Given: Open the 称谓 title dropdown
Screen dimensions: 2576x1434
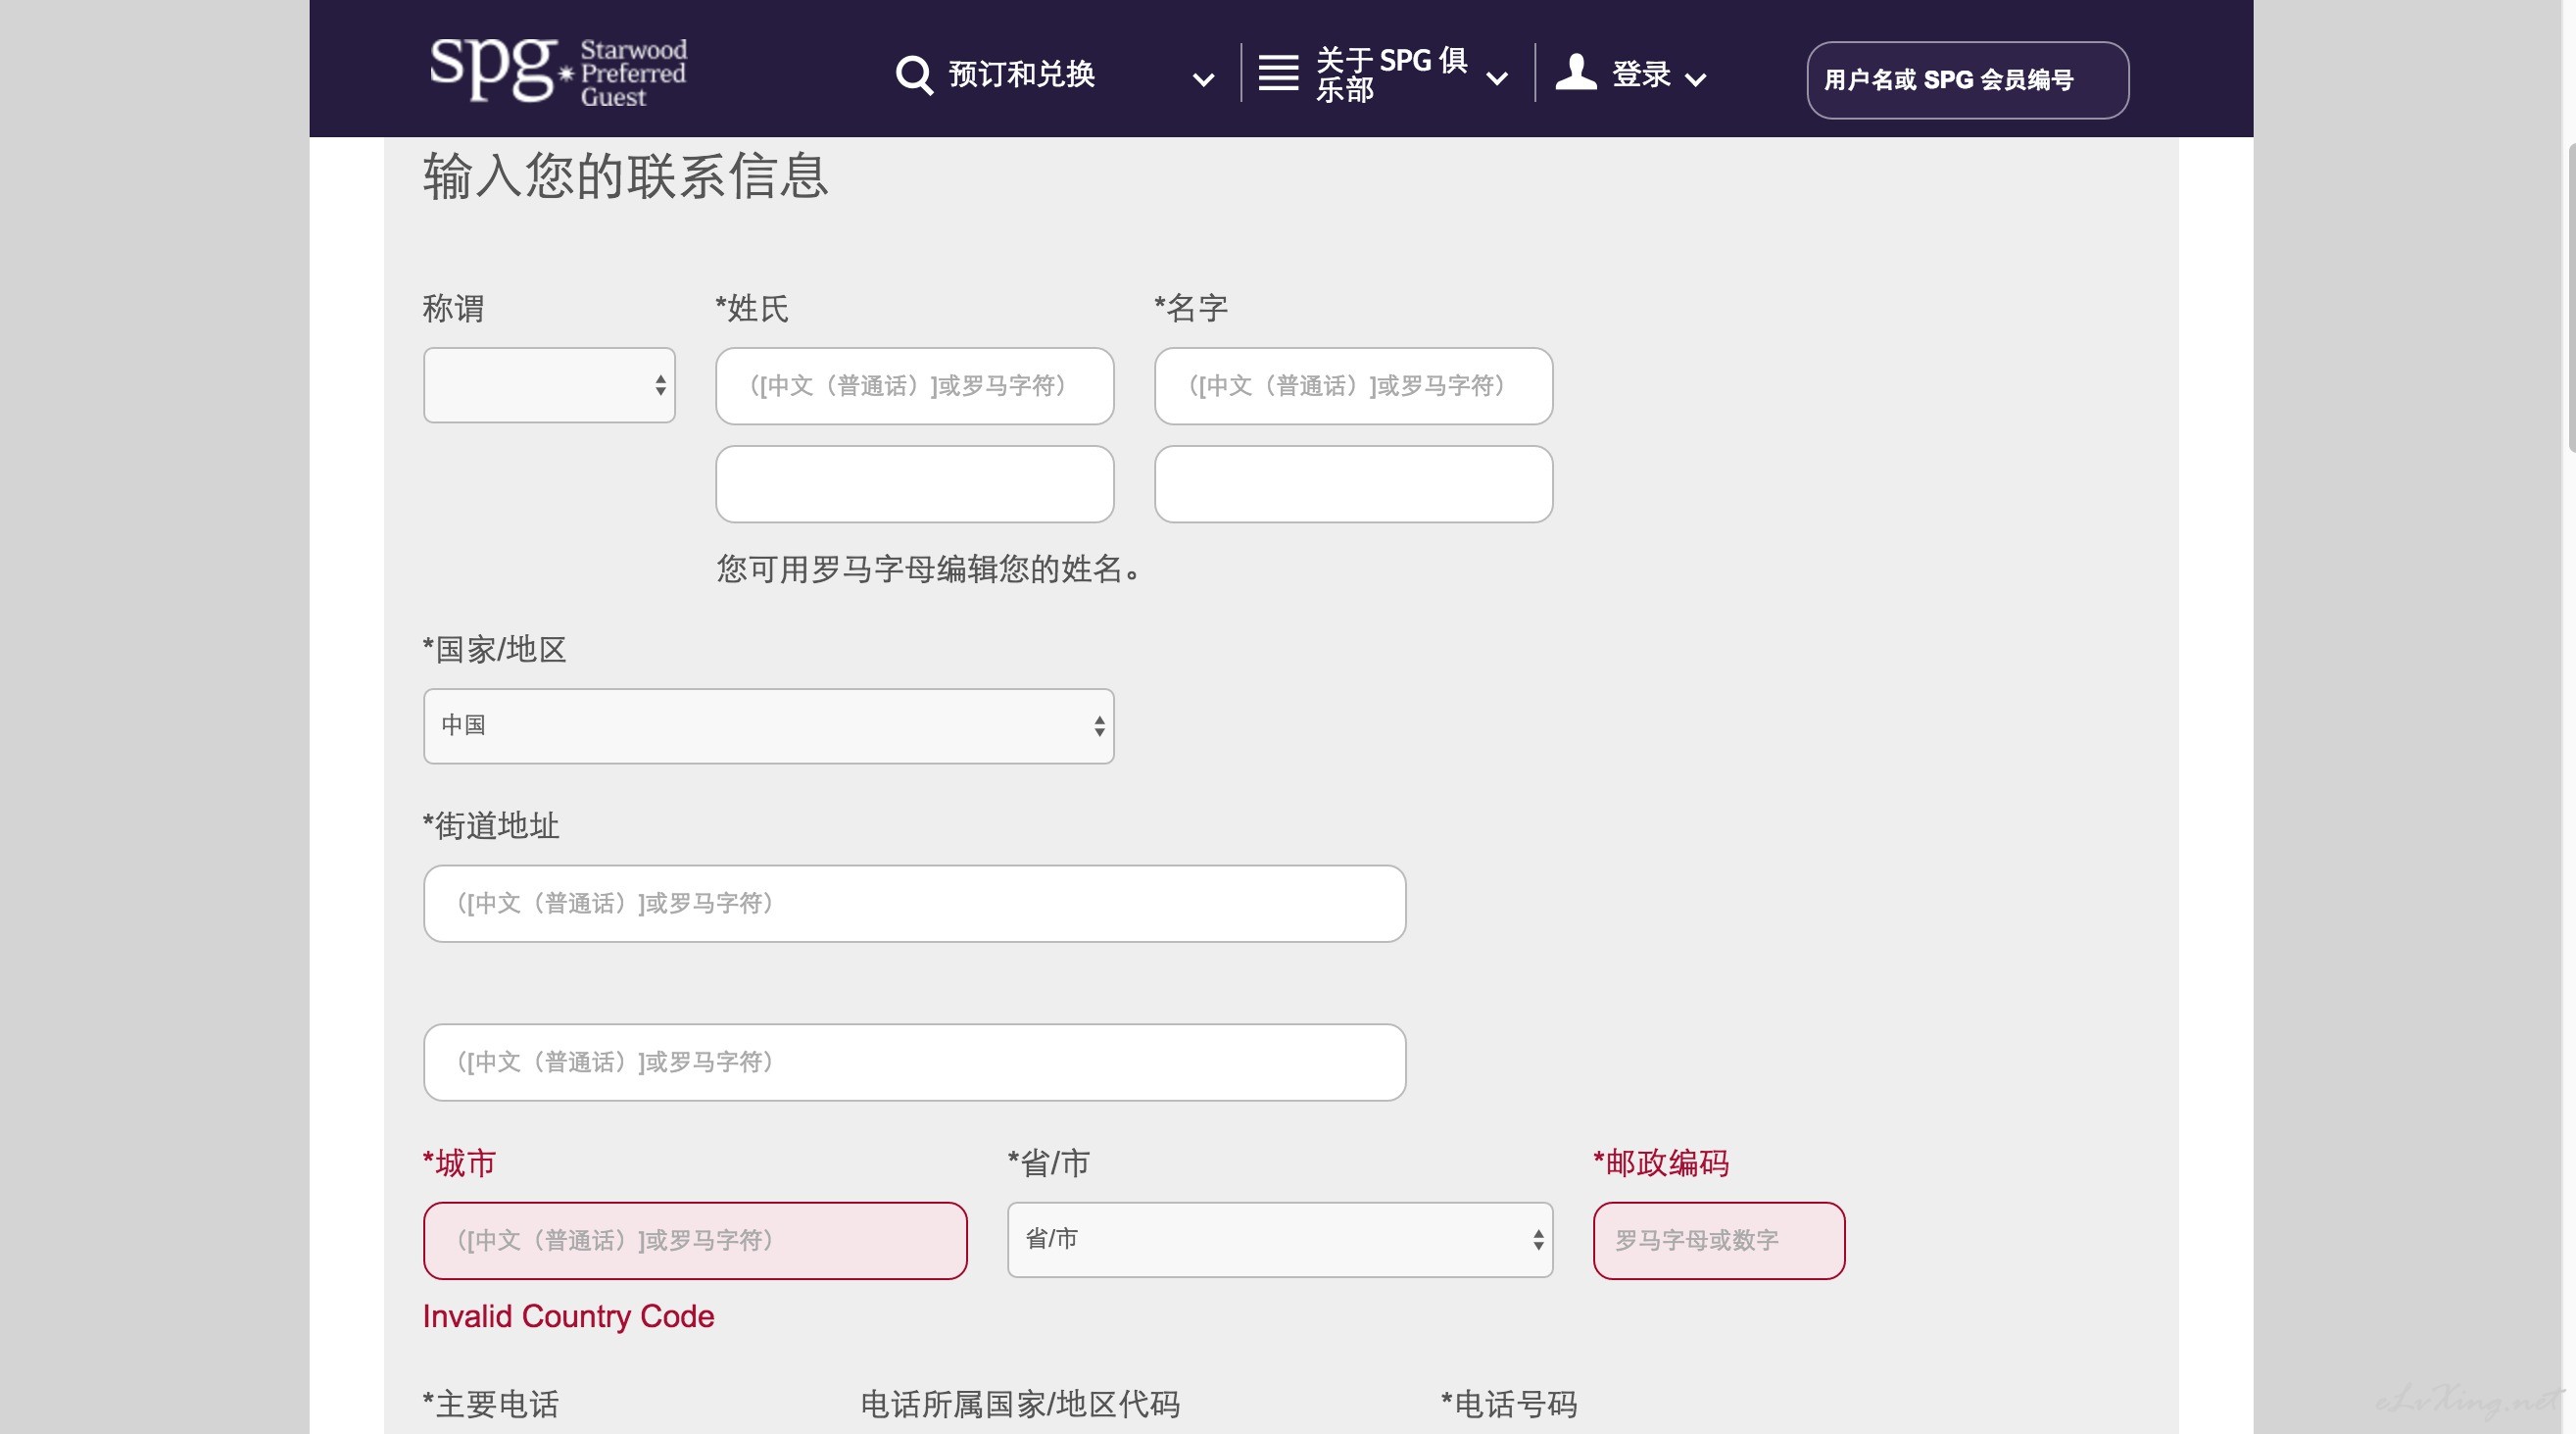Looking at the screenshot, I should pyautogui.click(x=549, y=385).
